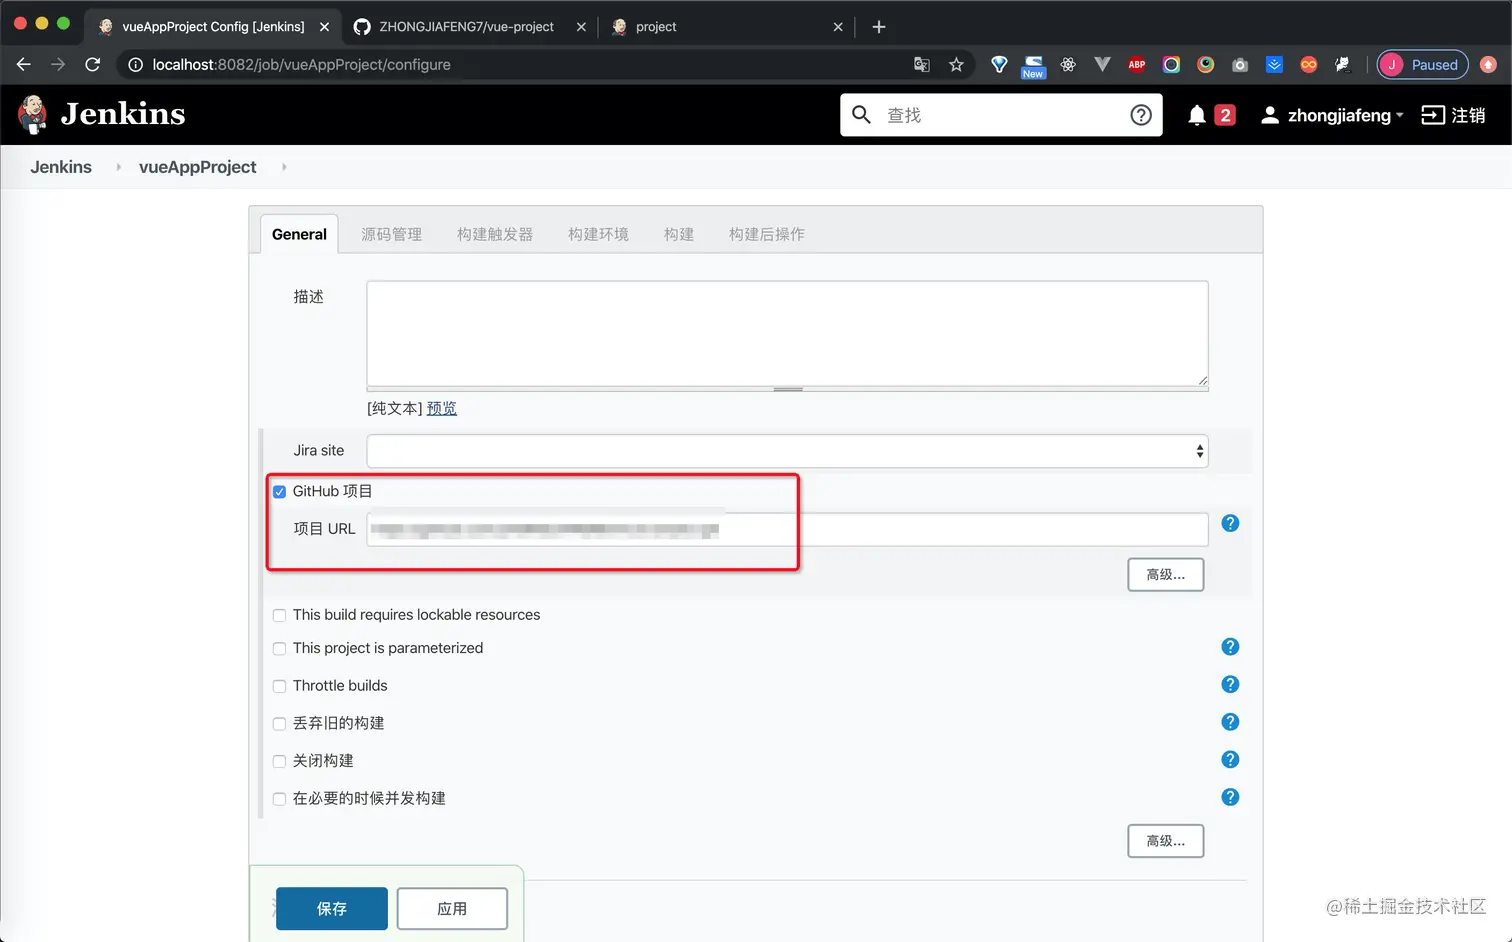Click the site info icon in address bar

click(x=135, y=64)
